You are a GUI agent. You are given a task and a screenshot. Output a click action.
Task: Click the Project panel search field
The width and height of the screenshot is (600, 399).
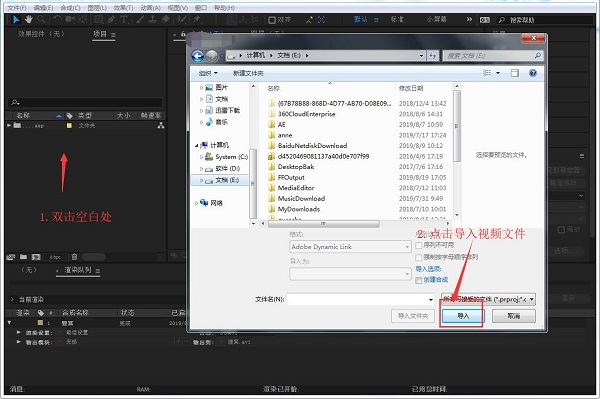click(85, 102)
